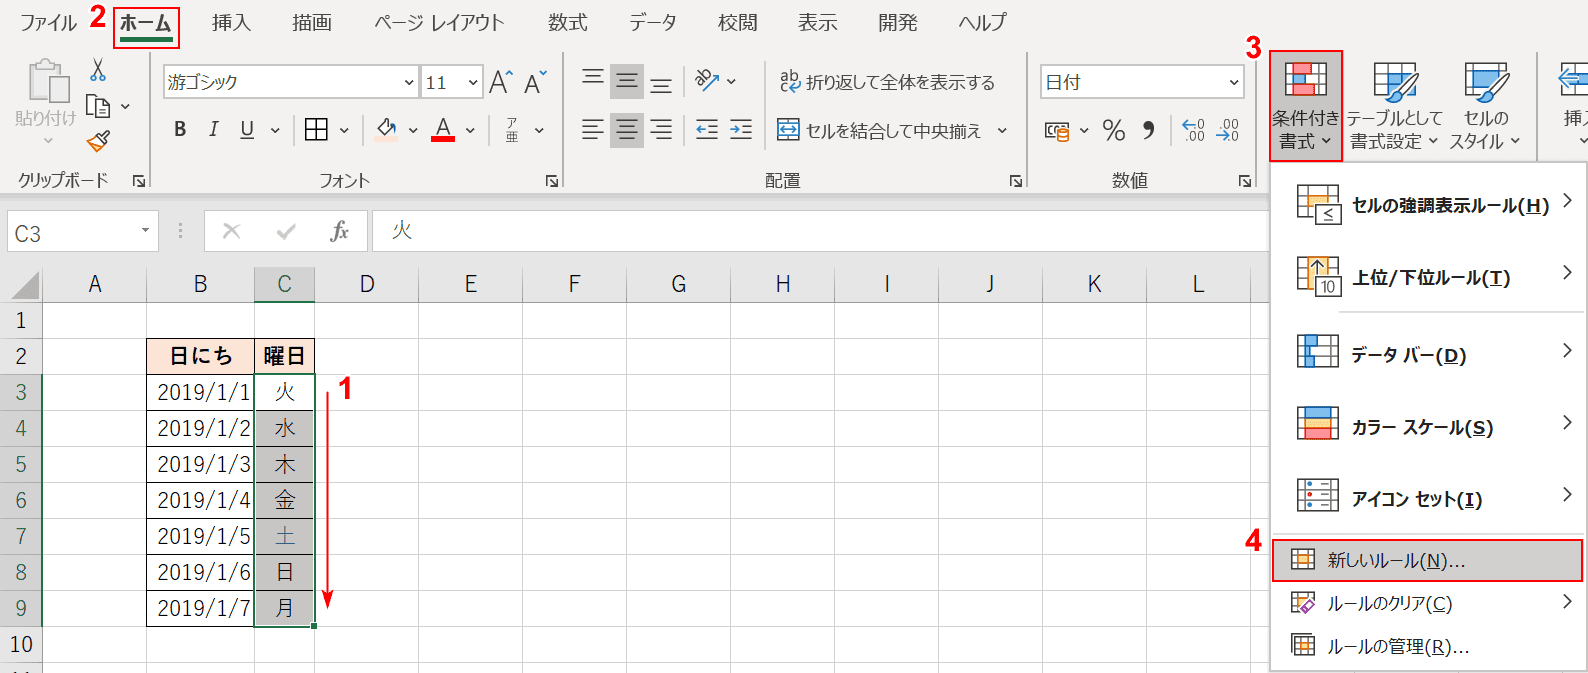Image resolution: width=1588 pixels, height=673 pixels.
Task: Increase indent in alignment group
Action: click(741, 129)
